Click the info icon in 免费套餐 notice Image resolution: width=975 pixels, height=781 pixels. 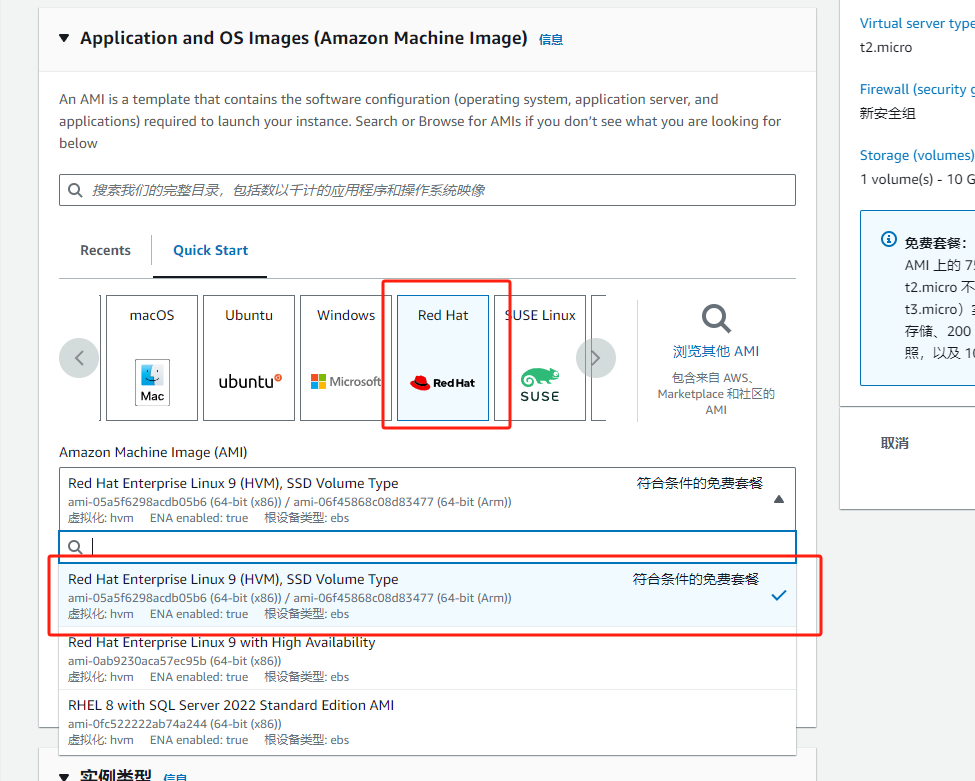889,239
